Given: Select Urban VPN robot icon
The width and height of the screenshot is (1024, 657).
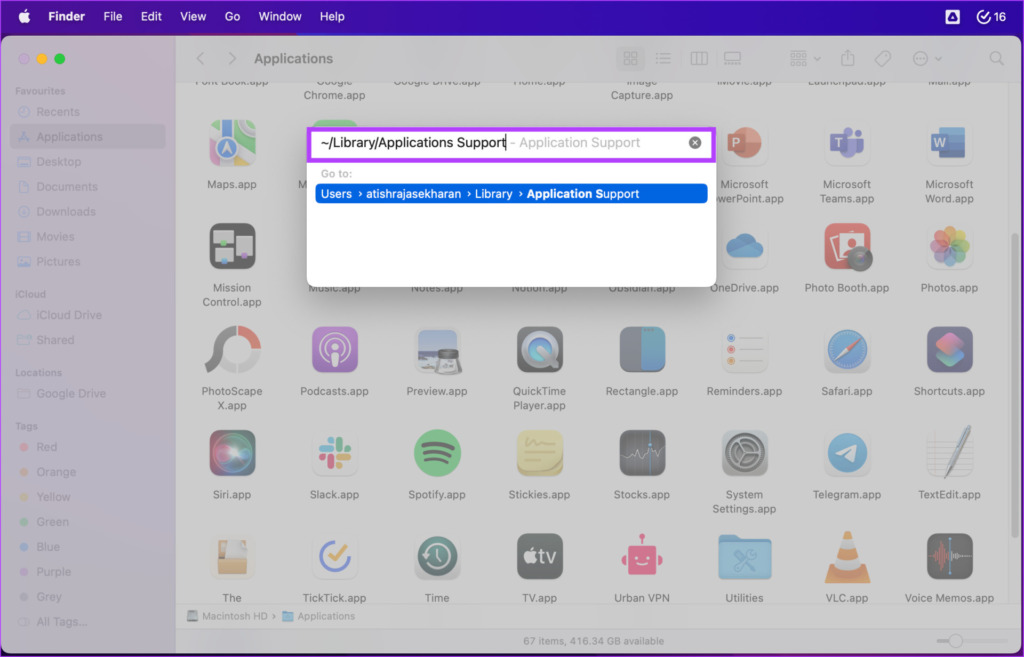Looking at the screenshot, I should coord(642,556).
